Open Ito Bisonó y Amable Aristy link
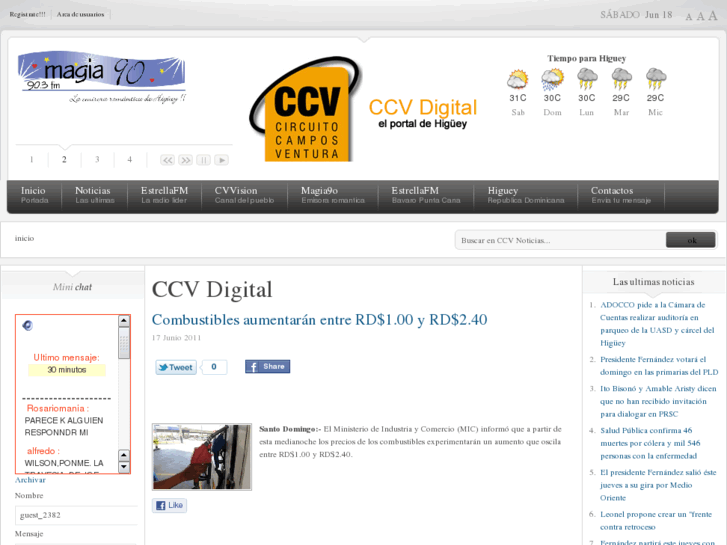 [658, 401]
